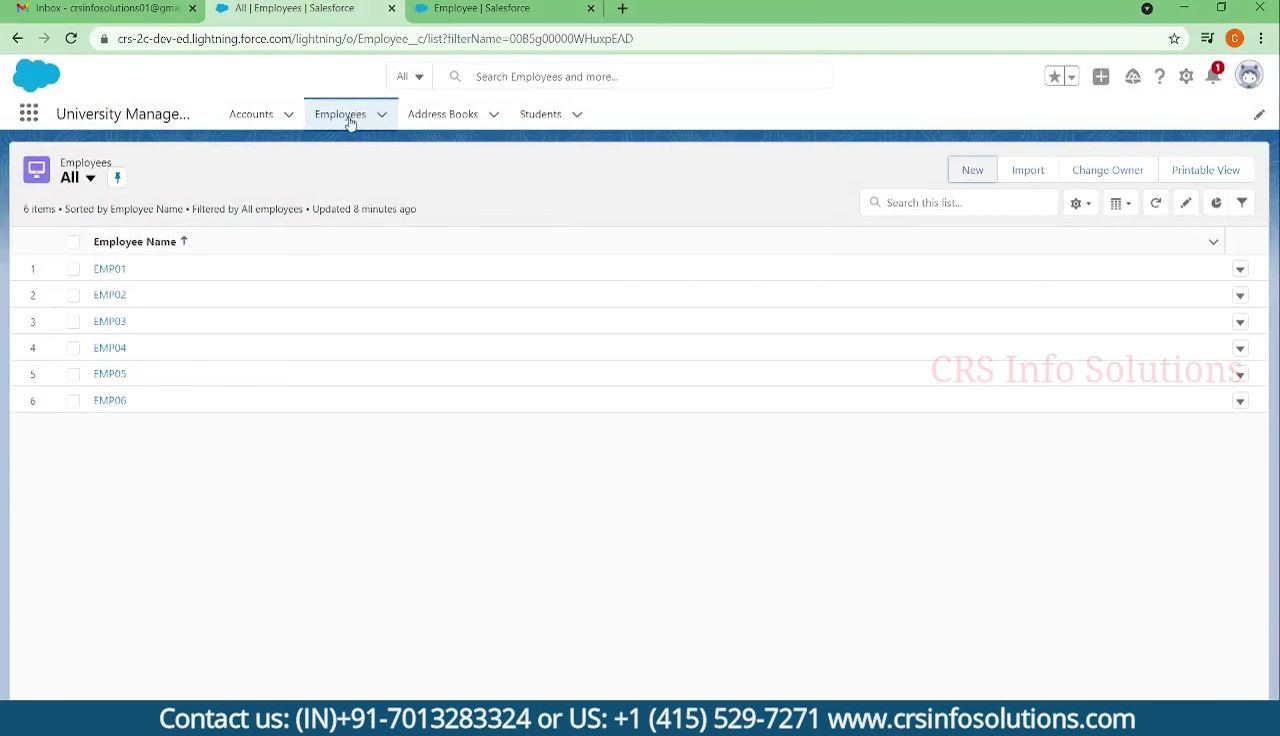Expand the Employees tab dropdown arrow
The width and height of the screenshot is (1280, 736).
pos(382,115)
